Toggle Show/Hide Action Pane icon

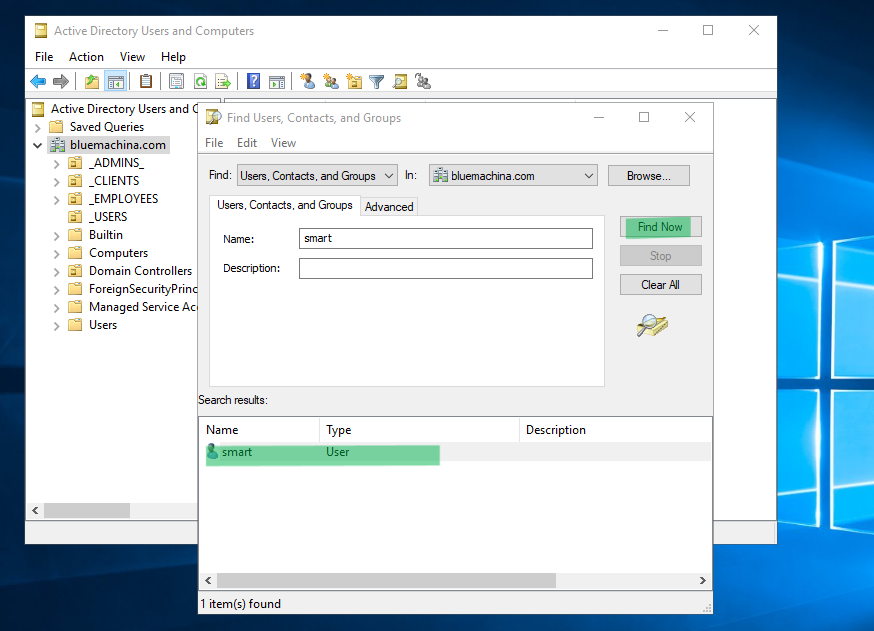tap(276, 82)
